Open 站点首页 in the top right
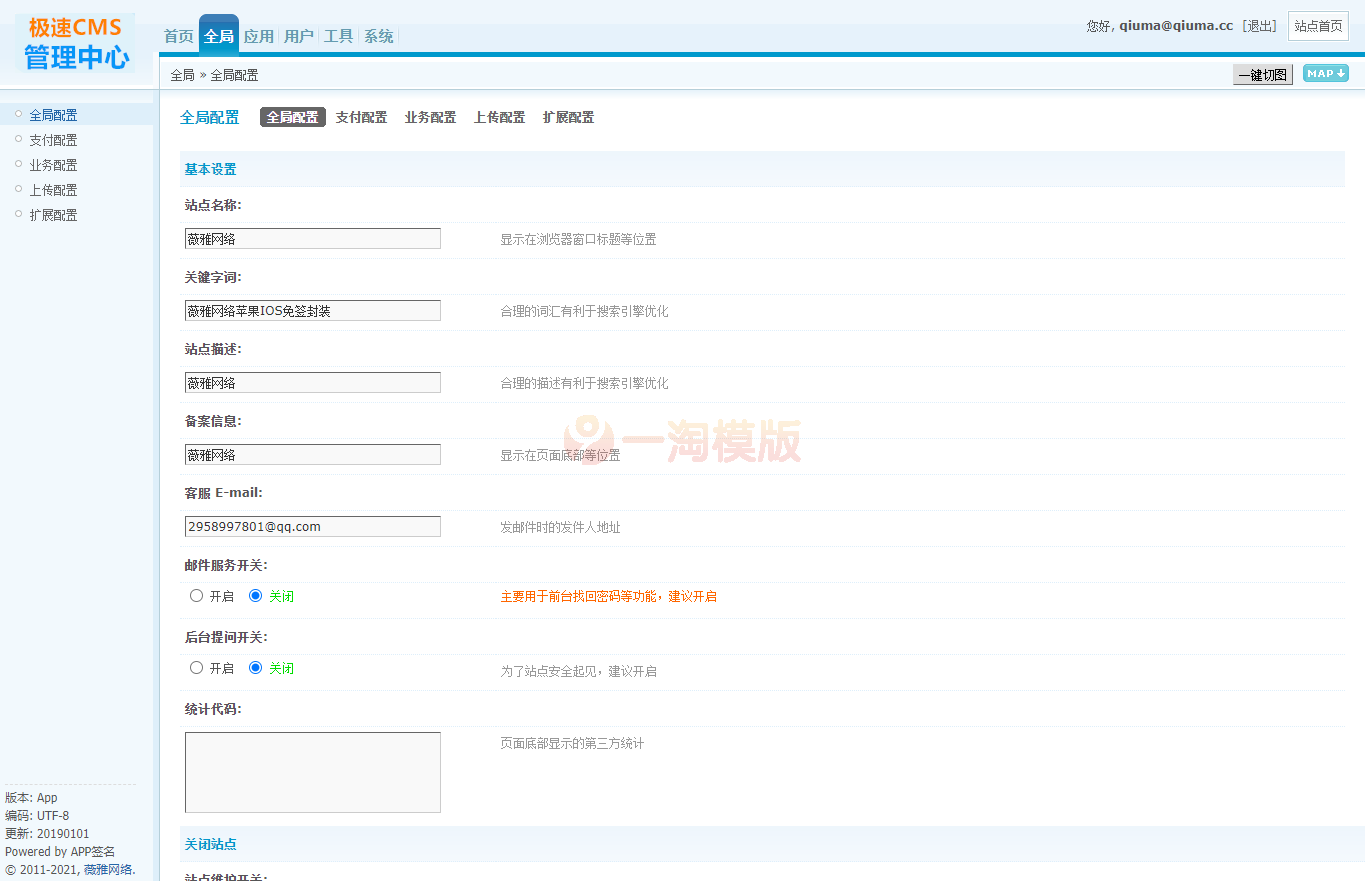Screen dimensions: 1365x881 [x=1317, y=25]
